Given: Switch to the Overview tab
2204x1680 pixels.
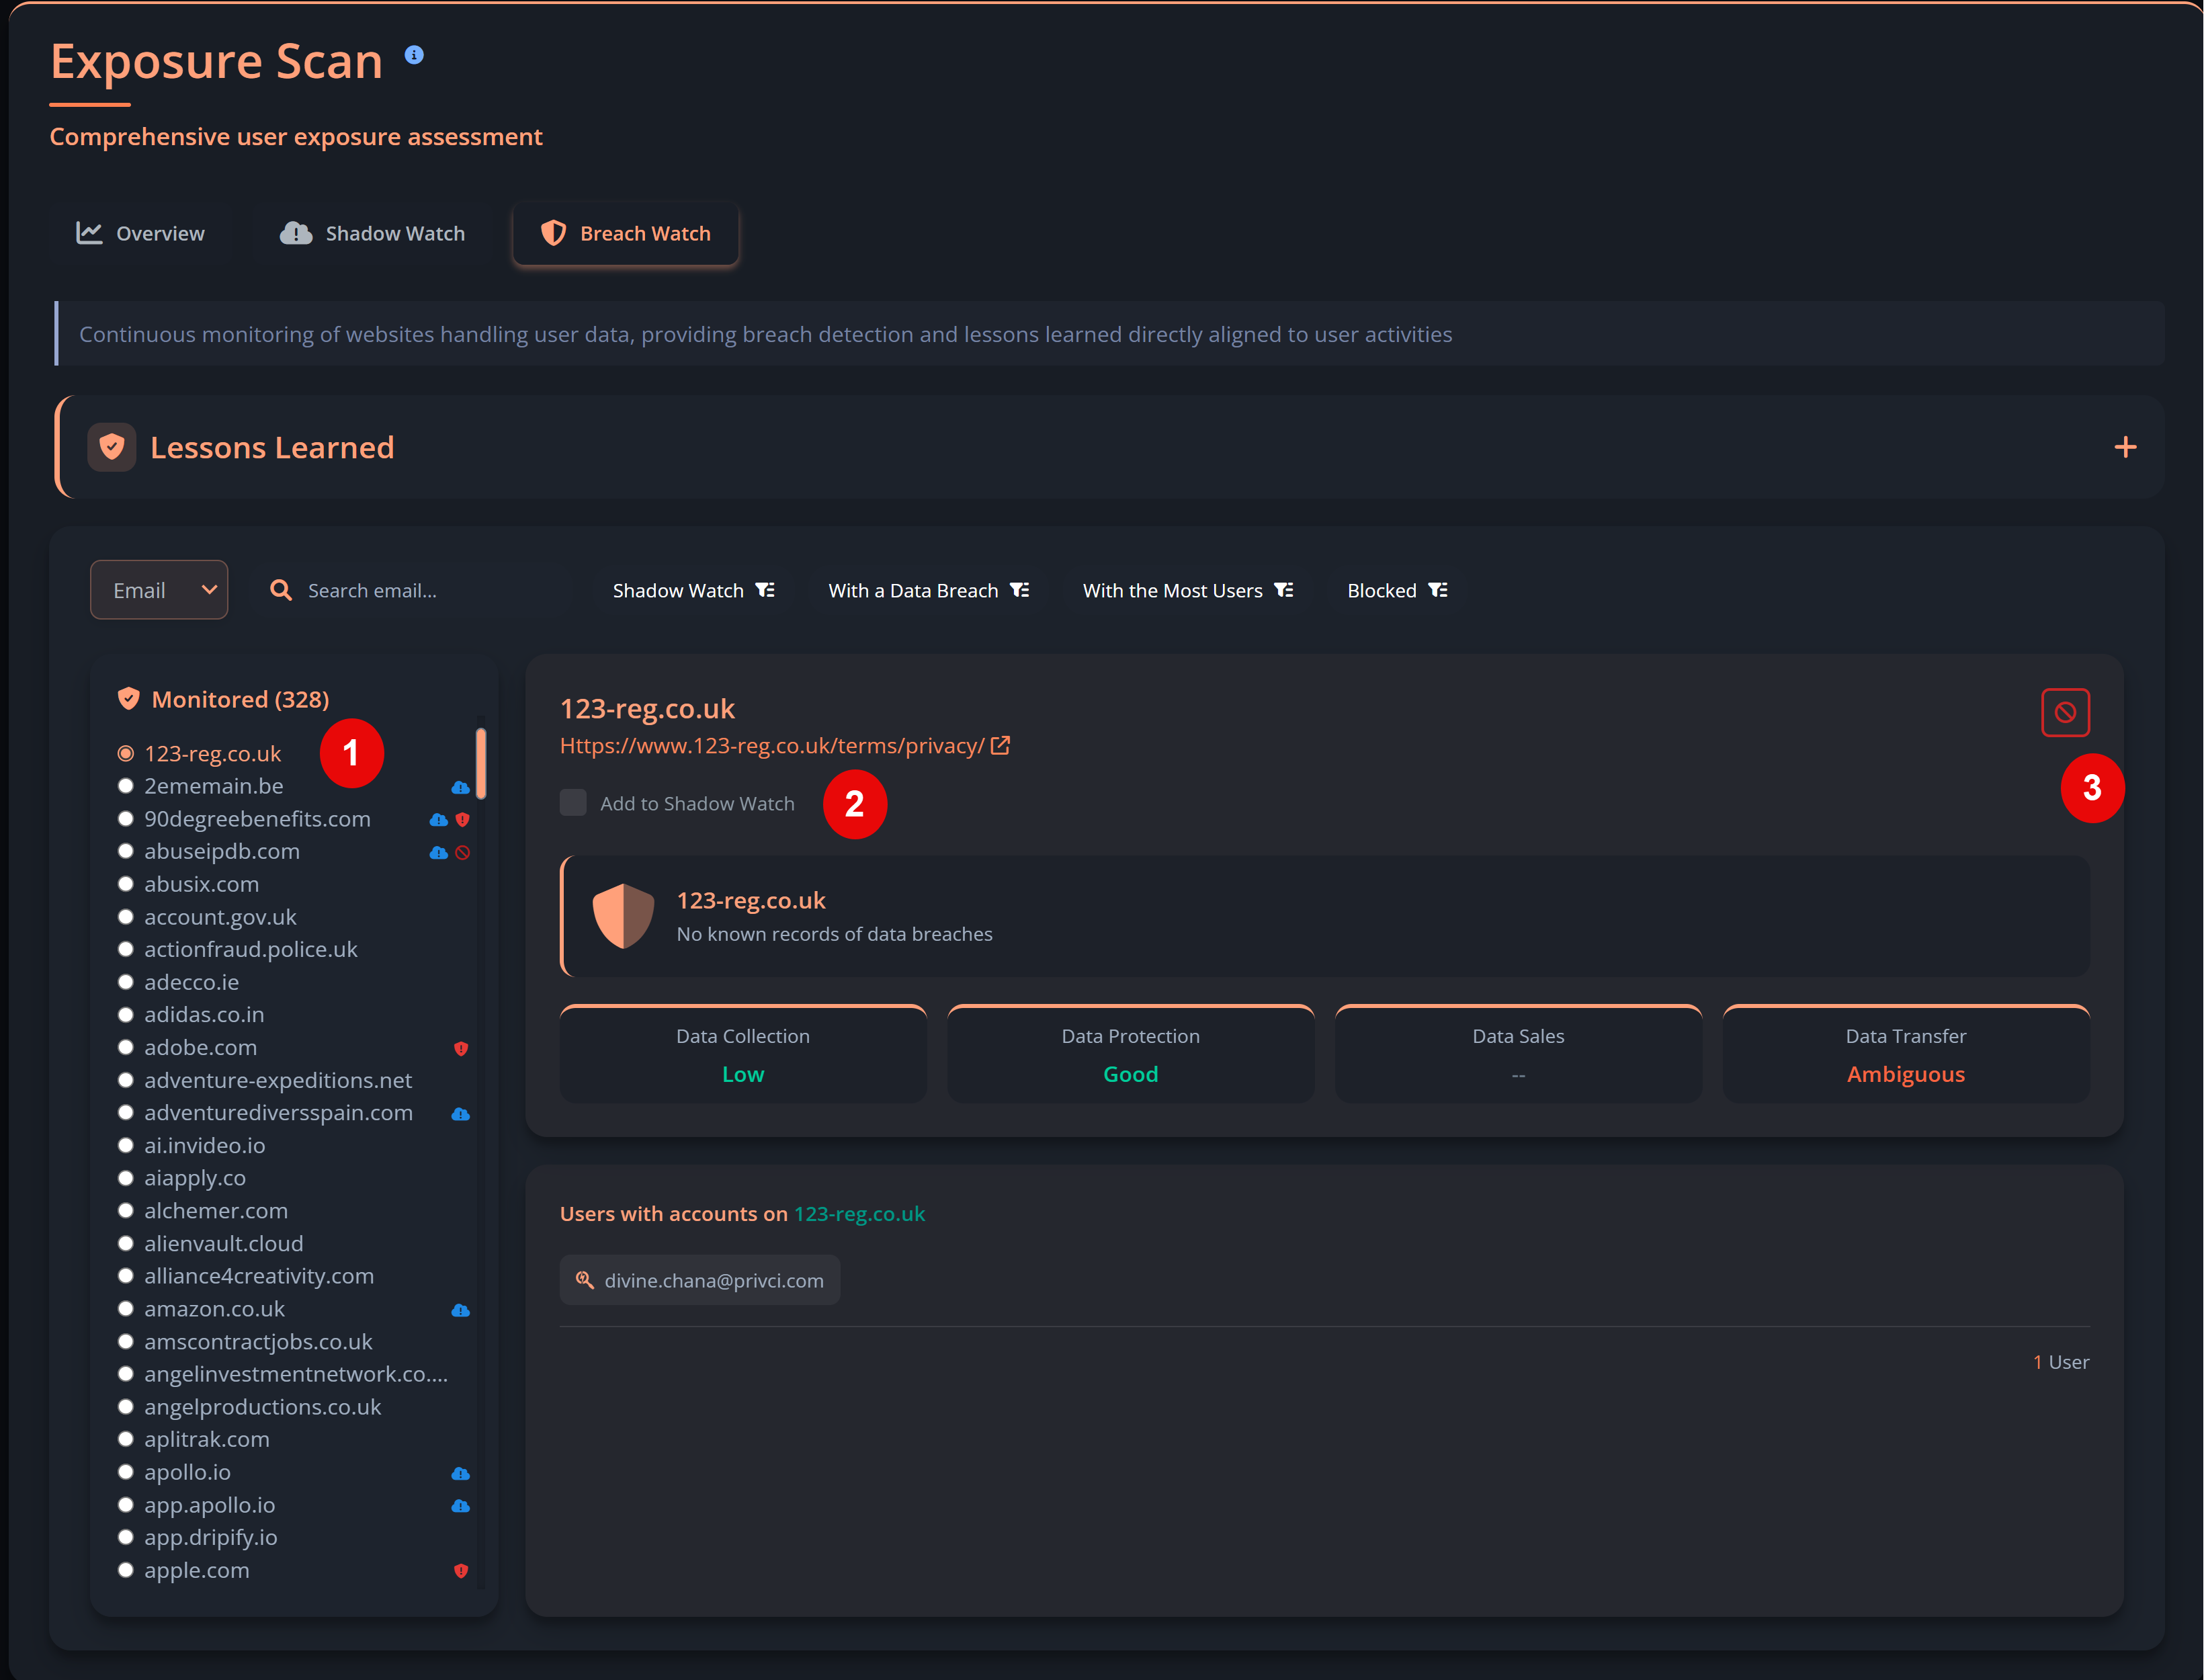Looking at the screenshot, I should click(x=141, y=233).
